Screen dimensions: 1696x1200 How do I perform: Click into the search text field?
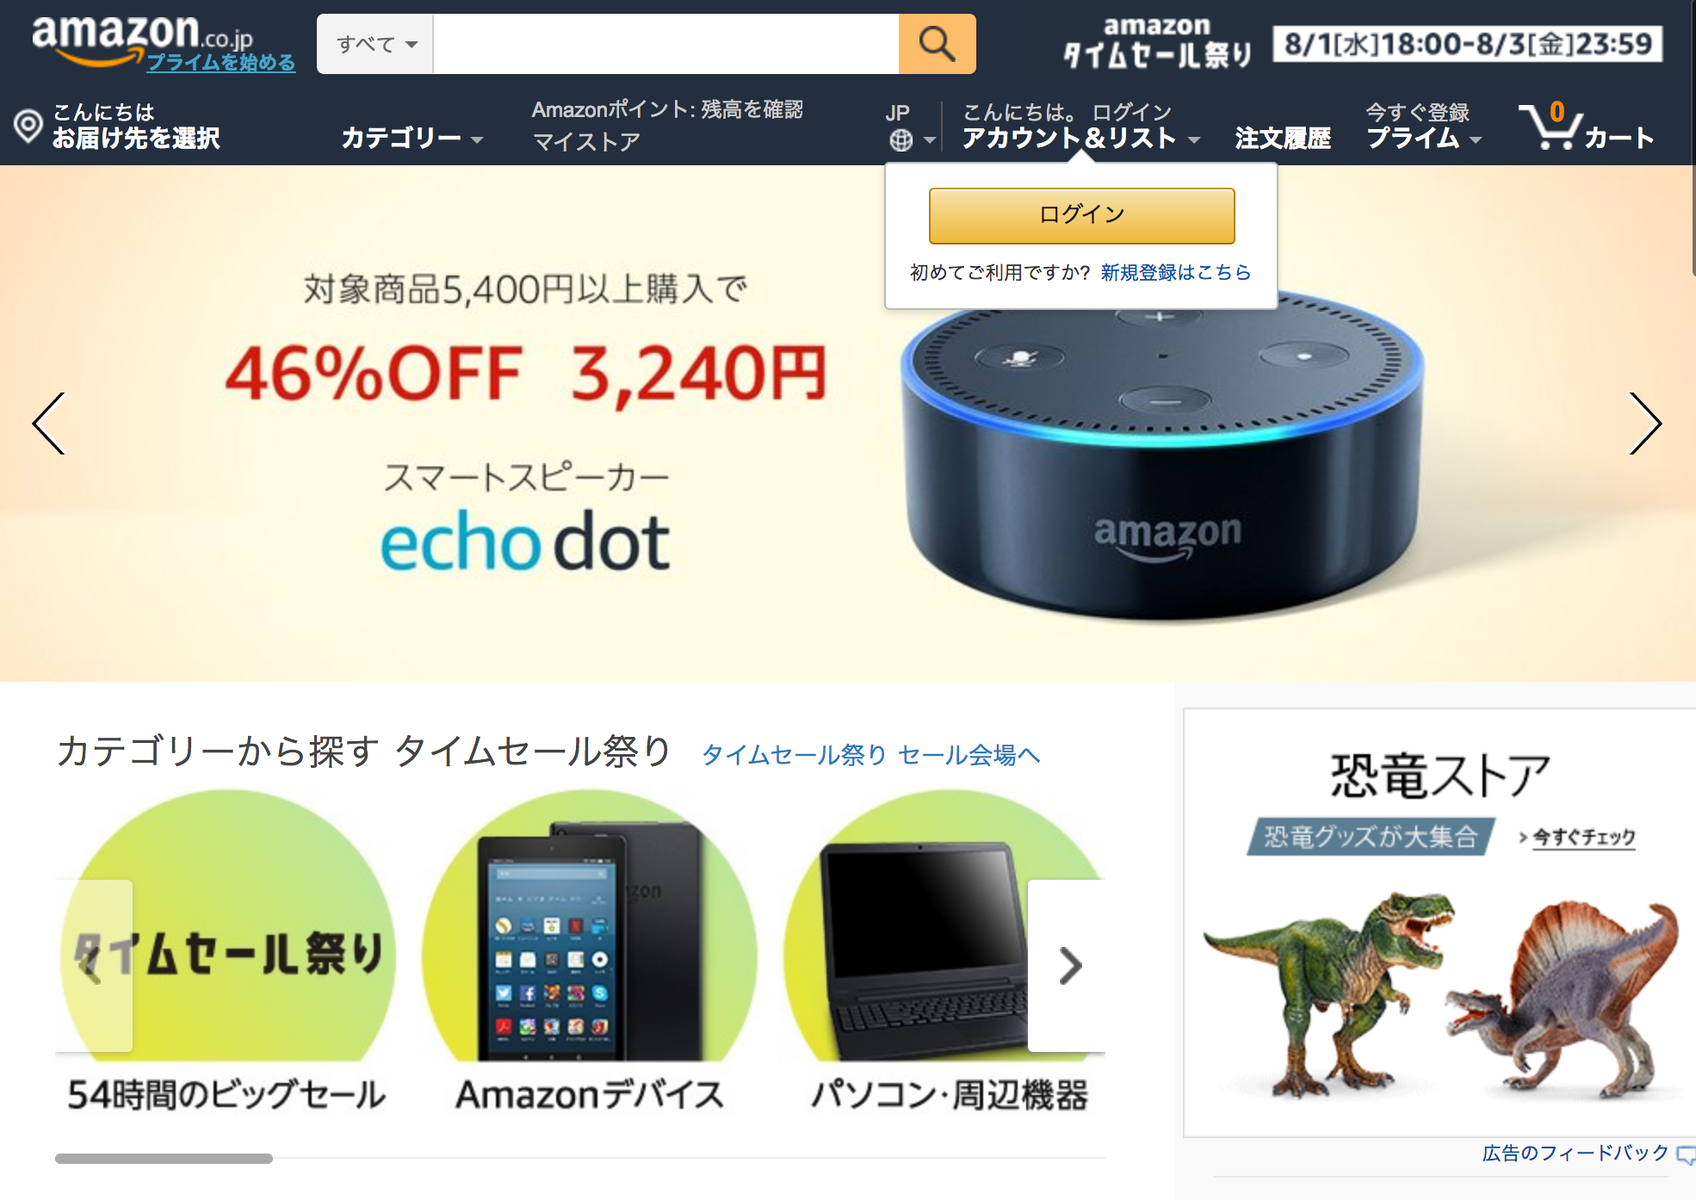tap(666, 44)
